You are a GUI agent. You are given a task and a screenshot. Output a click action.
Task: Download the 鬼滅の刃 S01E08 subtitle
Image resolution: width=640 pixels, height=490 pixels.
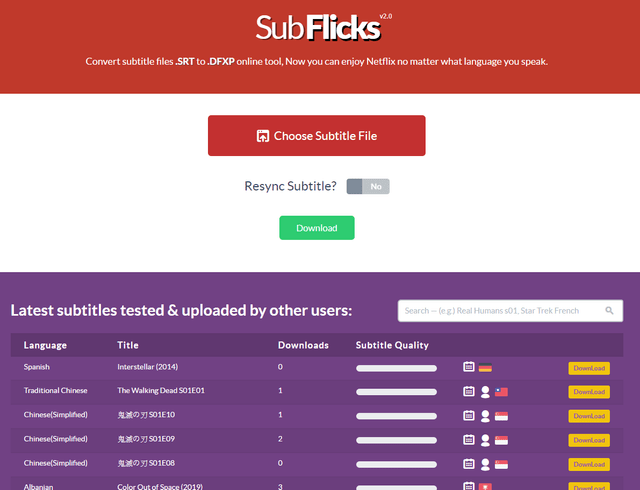pos(589,464)
